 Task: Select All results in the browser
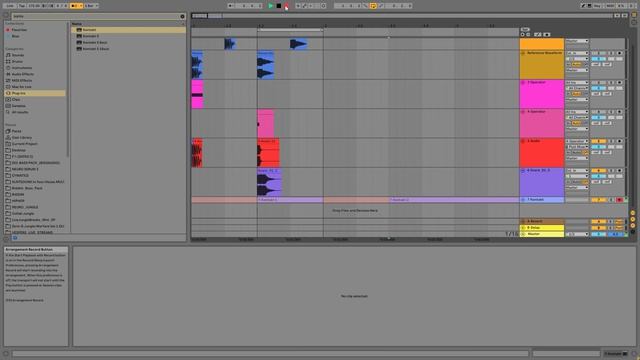tap(20, 112)
